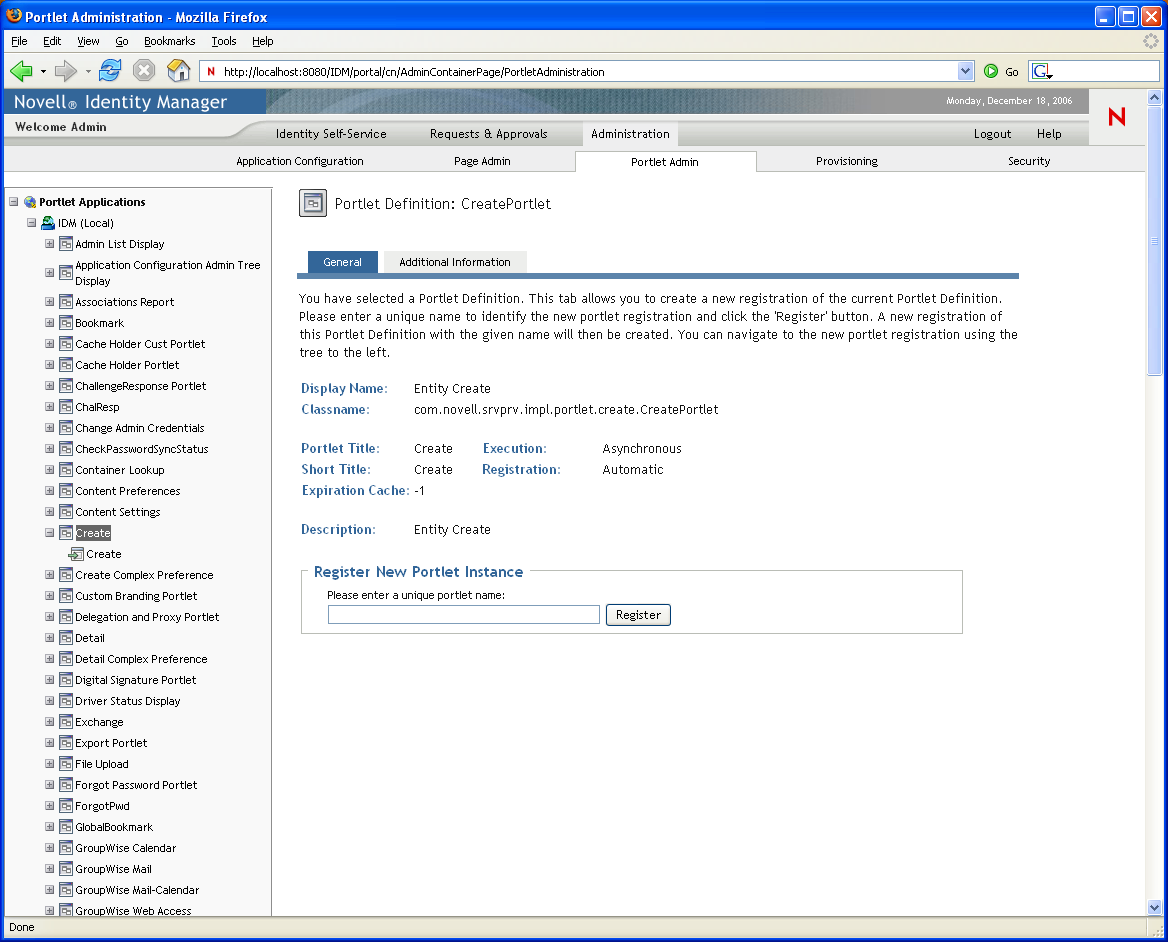1168x942 pixels.
Task: Open the Provisioning tab
Action: coord(846,161)
